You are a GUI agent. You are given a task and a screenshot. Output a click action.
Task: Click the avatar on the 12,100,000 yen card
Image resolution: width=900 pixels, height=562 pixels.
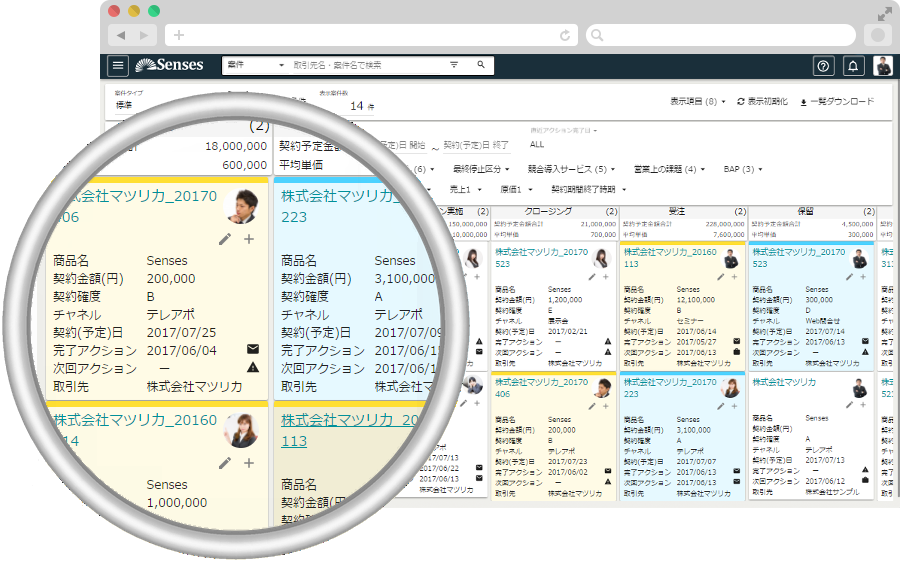[x=730, y=259]
